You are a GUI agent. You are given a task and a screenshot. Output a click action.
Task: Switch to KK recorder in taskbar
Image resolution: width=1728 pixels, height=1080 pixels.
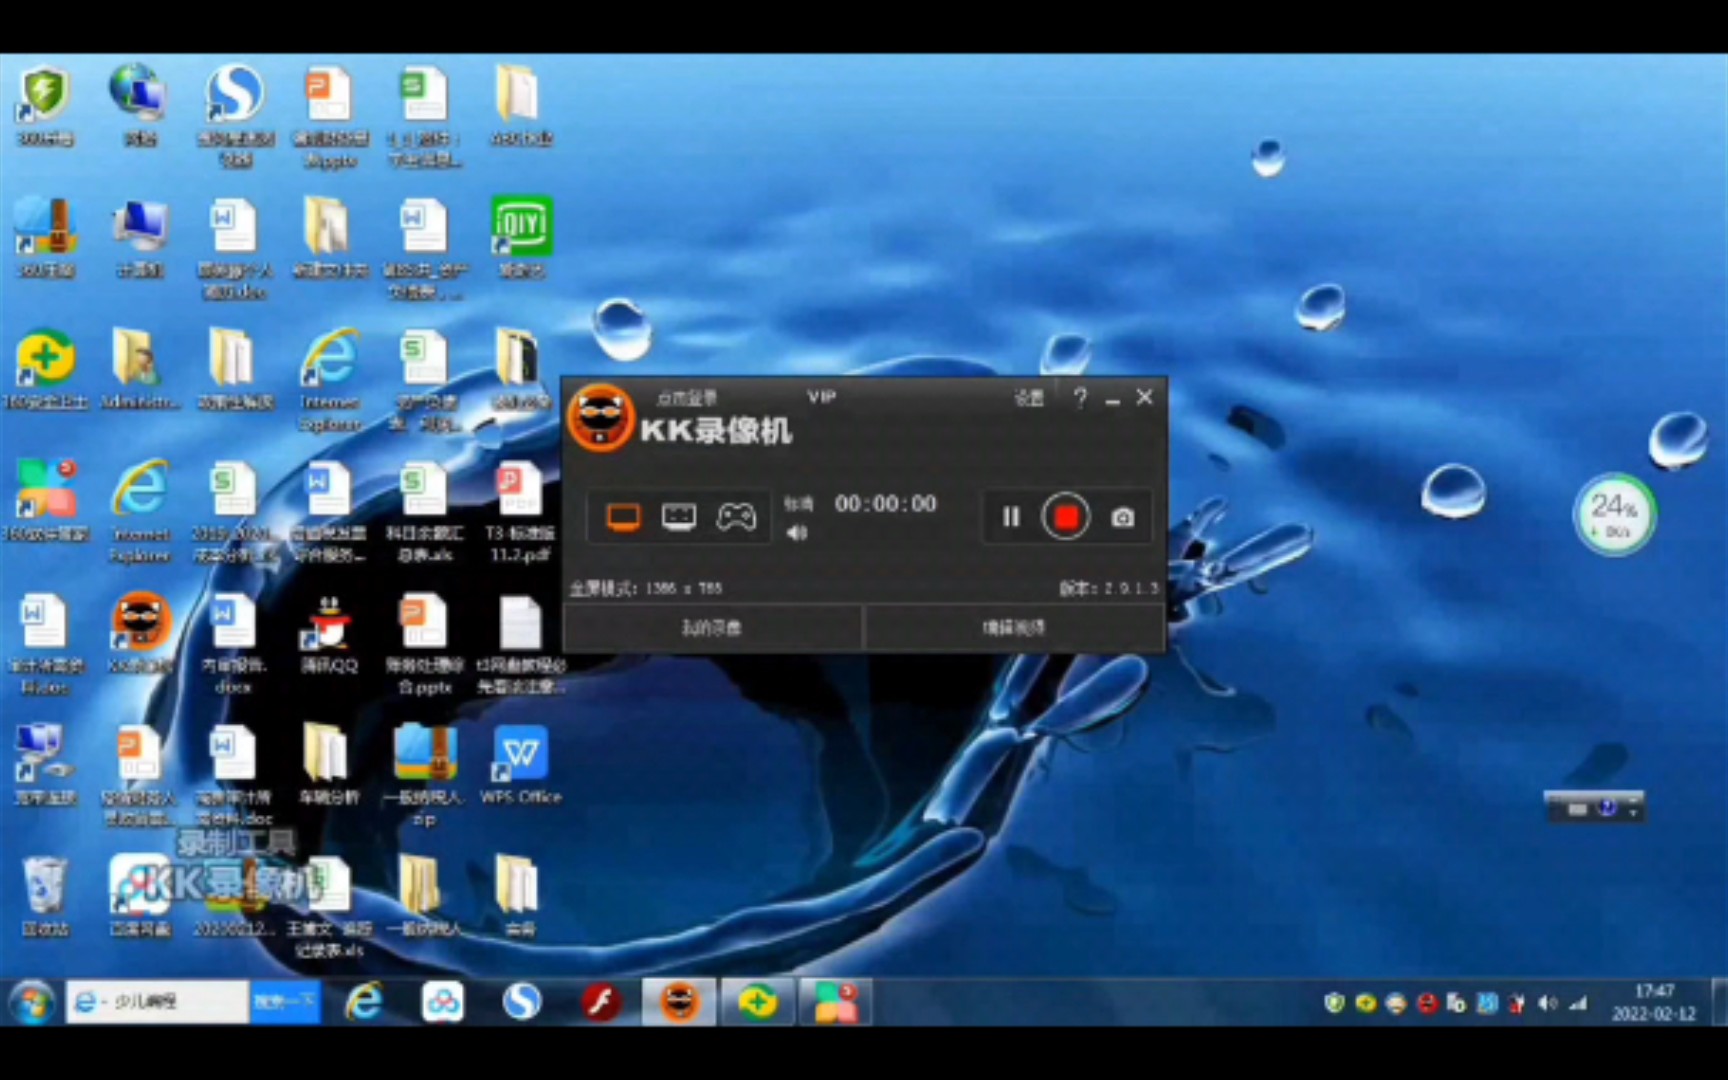click(679, 1001)
